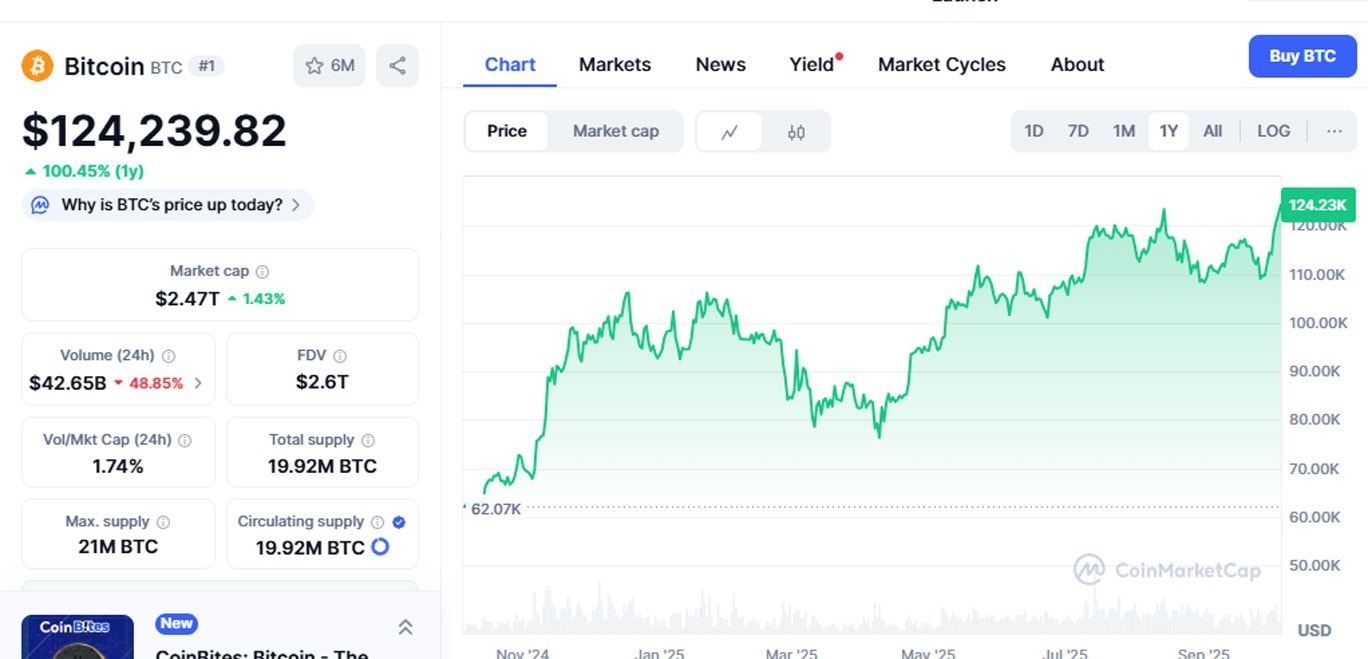Click the 124.23K price label marker
The image size is (1368, 659).
pyautogui.click(x=1318, y=205)
